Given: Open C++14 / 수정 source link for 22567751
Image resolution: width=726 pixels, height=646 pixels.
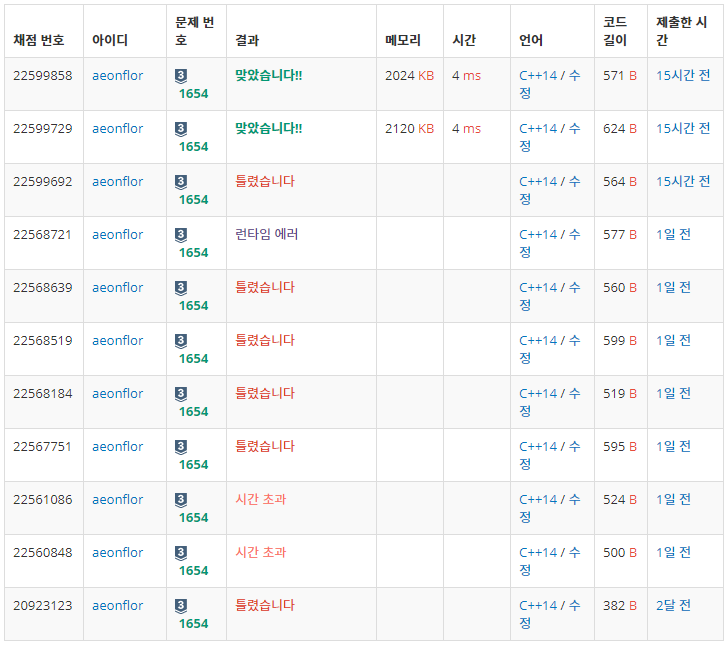Looking at the screenshot, I should pyautogui.click(x=550, y=456).
